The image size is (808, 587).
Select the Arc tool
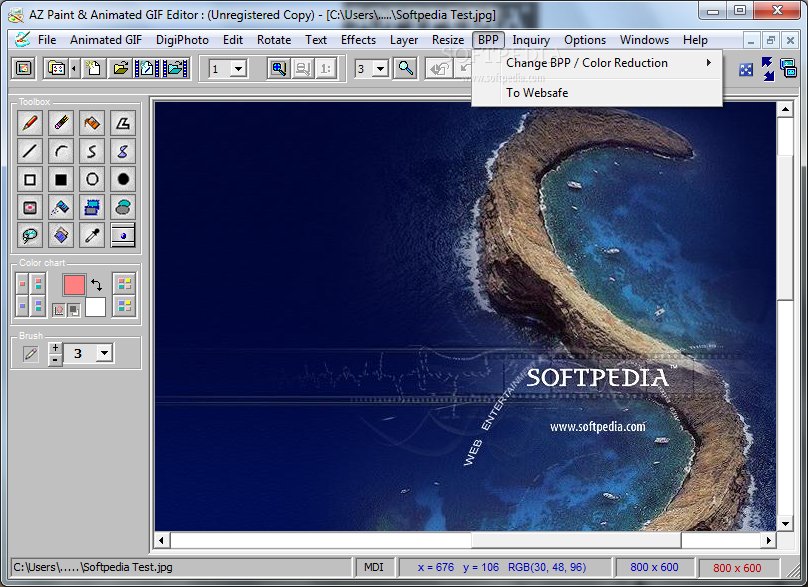click(61, 151)
